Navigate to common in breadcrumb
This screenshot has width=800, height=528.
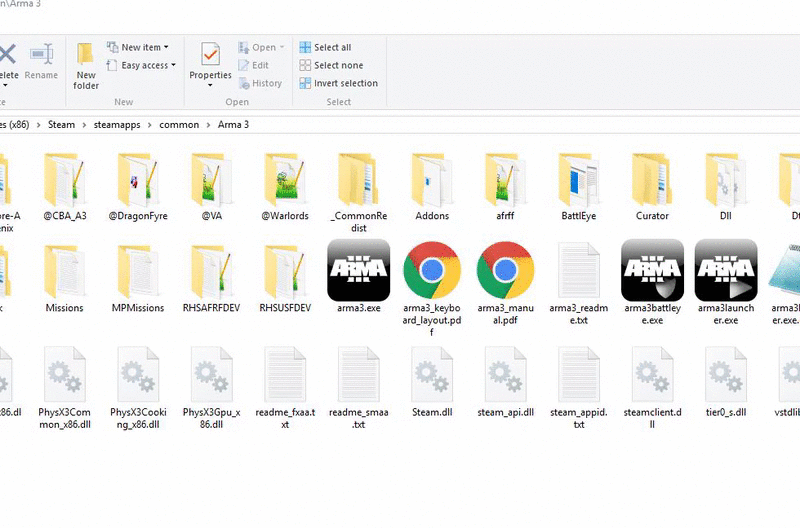[x=179, y=125]
